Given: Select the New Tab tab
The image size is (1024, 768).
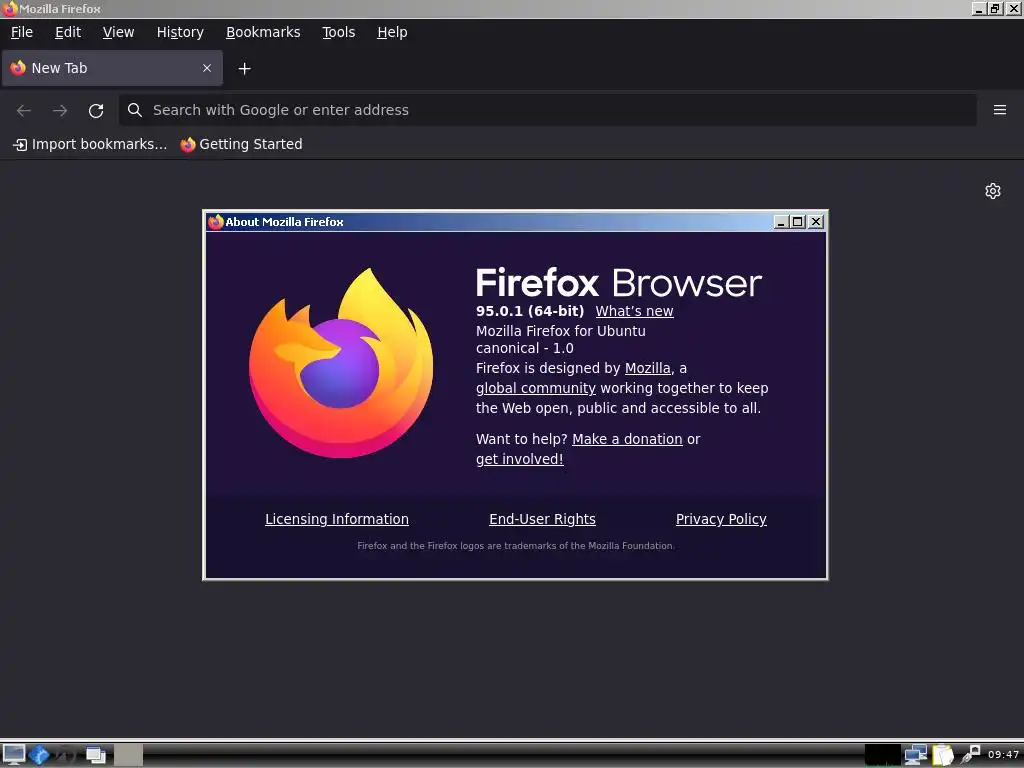Looking at the screenshot, I should click(112, 68).
